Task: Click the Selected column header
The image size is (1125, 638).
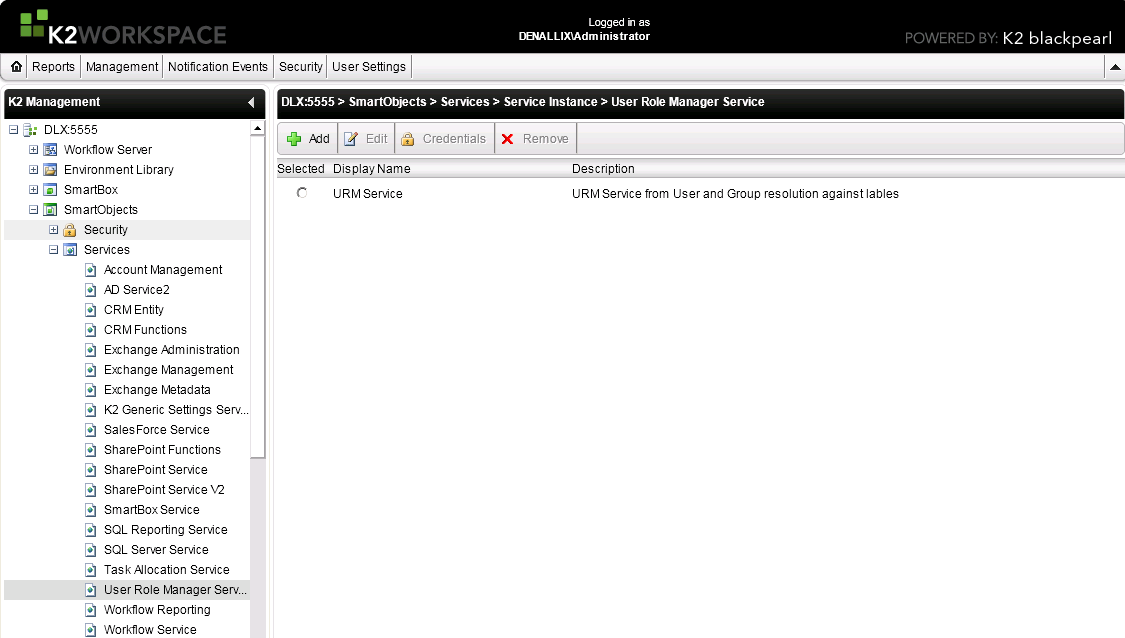Action: click(301, 169)
